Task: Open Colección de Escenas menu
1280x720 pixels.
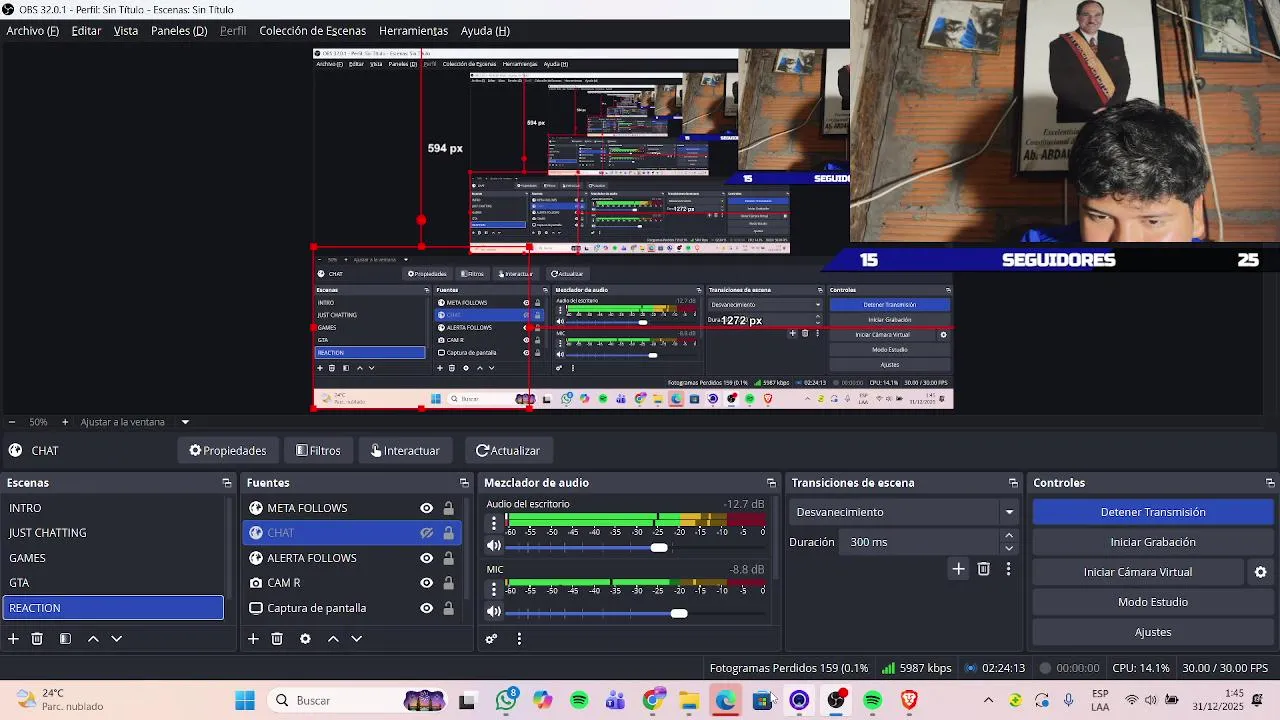Action: [312, 31]
